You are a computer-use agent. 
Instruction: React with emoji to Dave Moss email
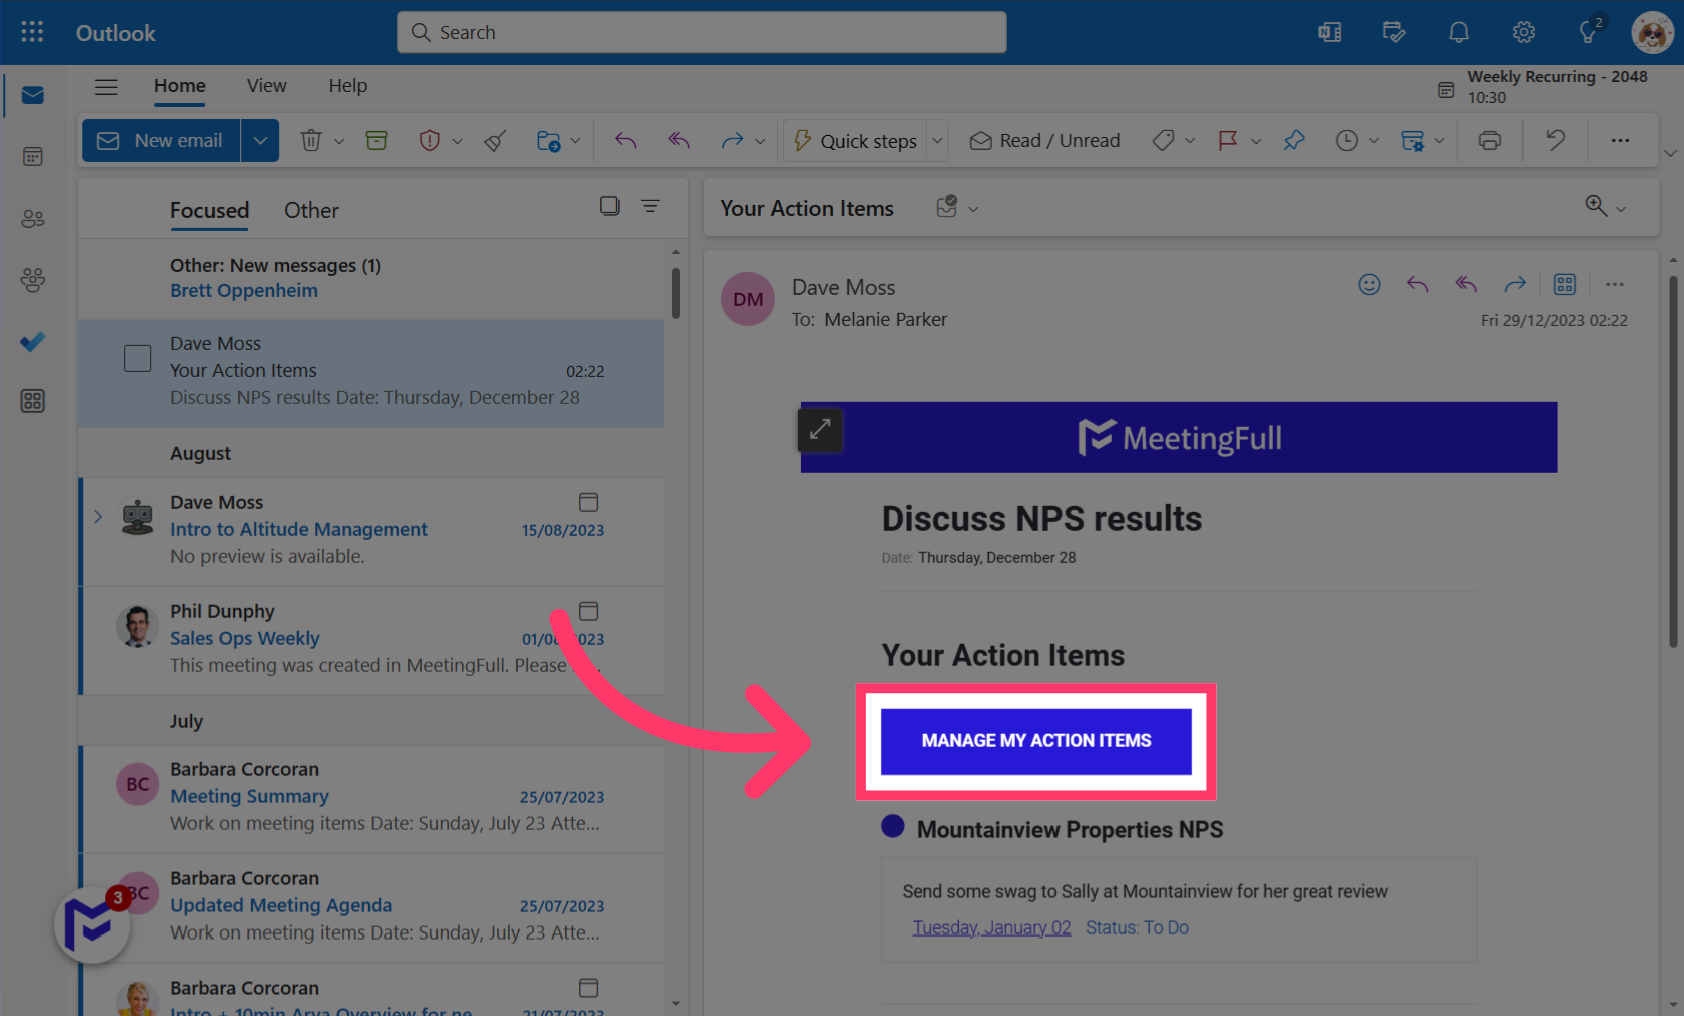[x=1369, y=285]
